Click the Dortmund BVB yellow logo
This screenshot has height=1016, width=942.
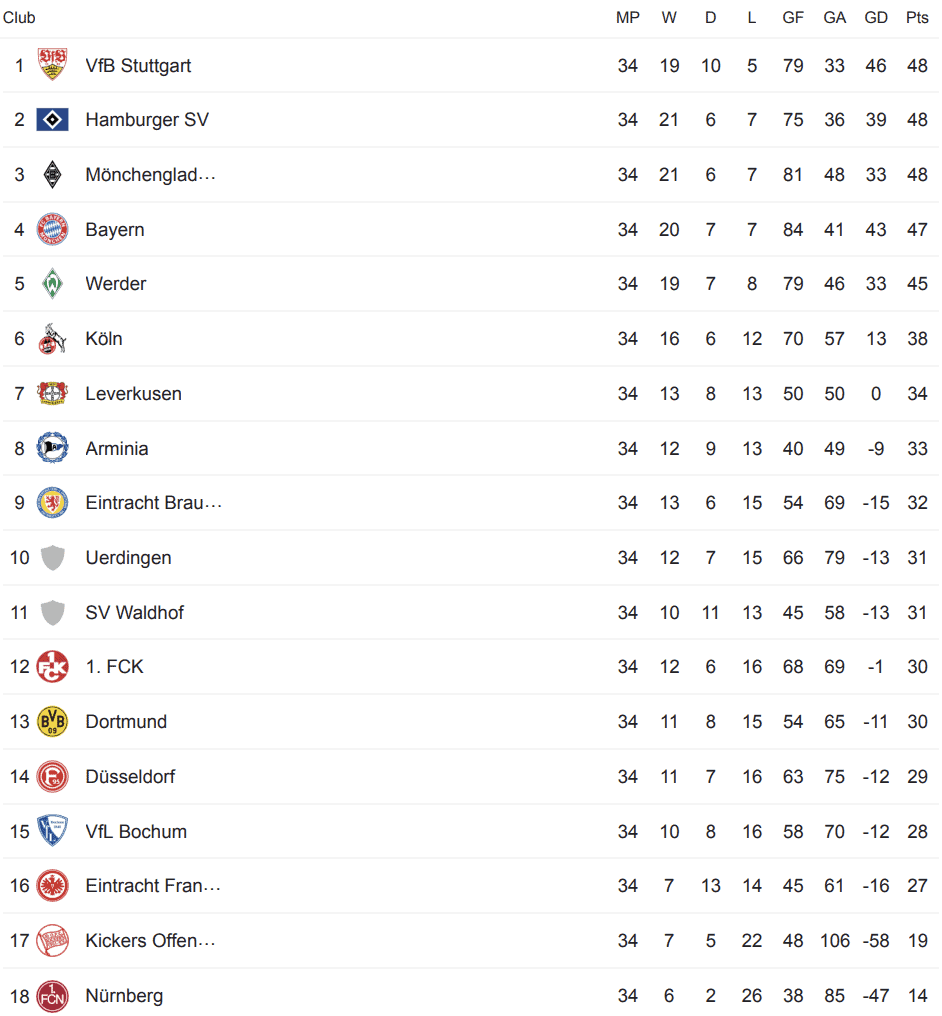(52, 721)
